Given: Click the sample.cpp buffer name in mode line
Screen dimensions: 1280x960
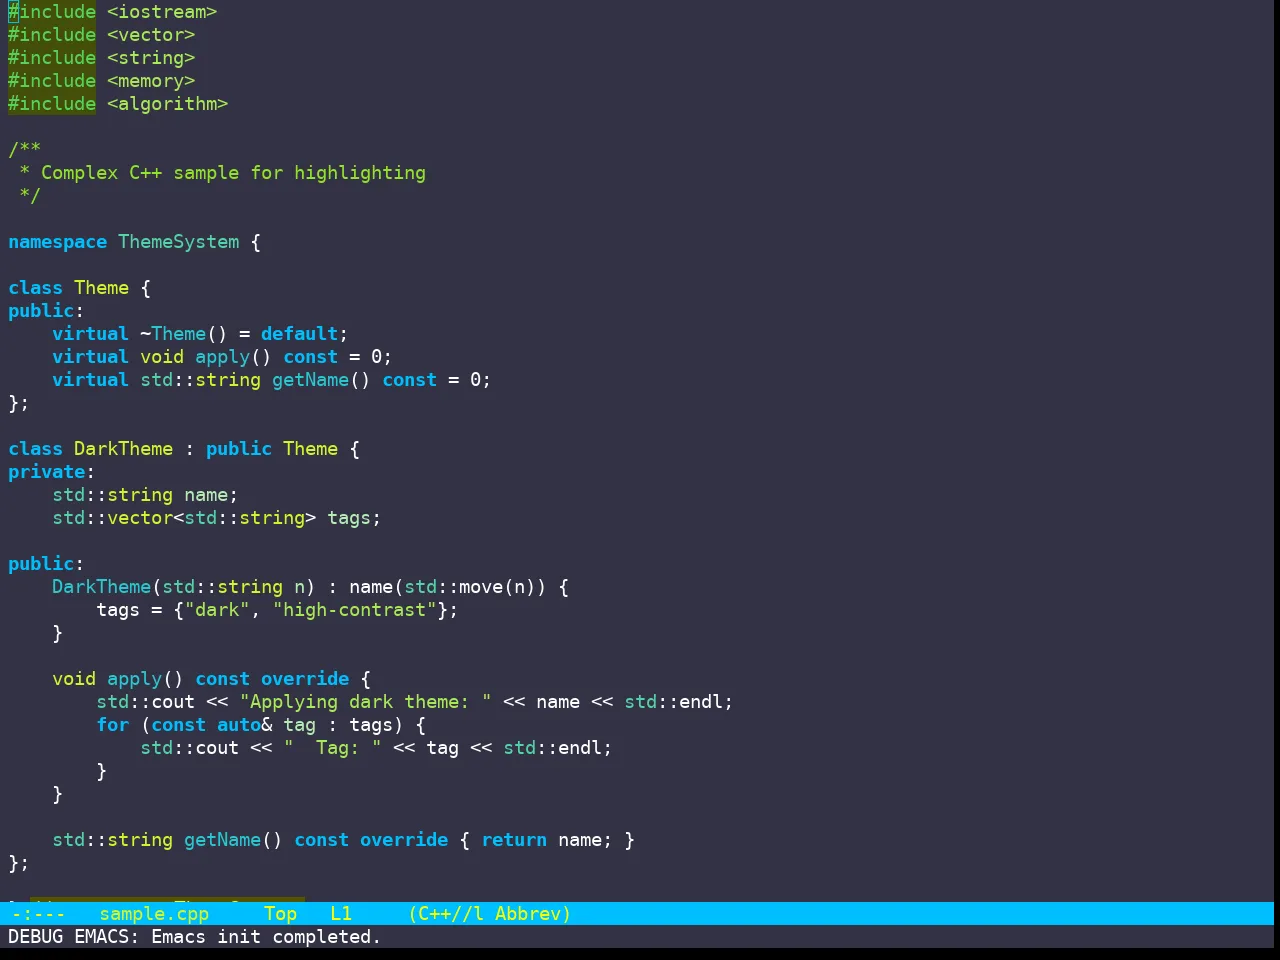Looking at the screenshot, I should 154,913.
